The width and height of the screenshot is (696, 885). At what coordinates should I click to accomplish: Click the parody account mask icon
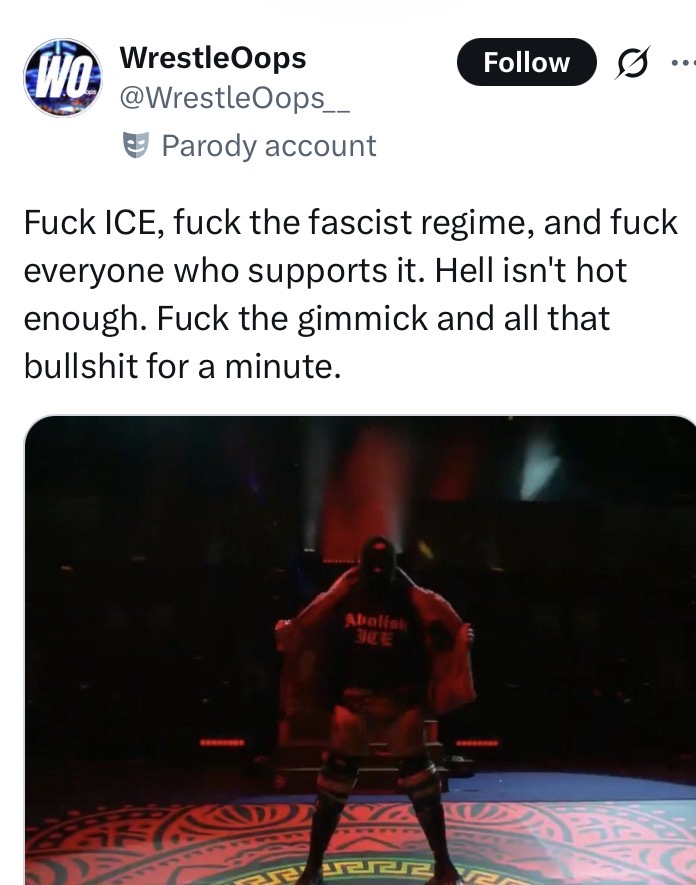(x=135, y=145)
